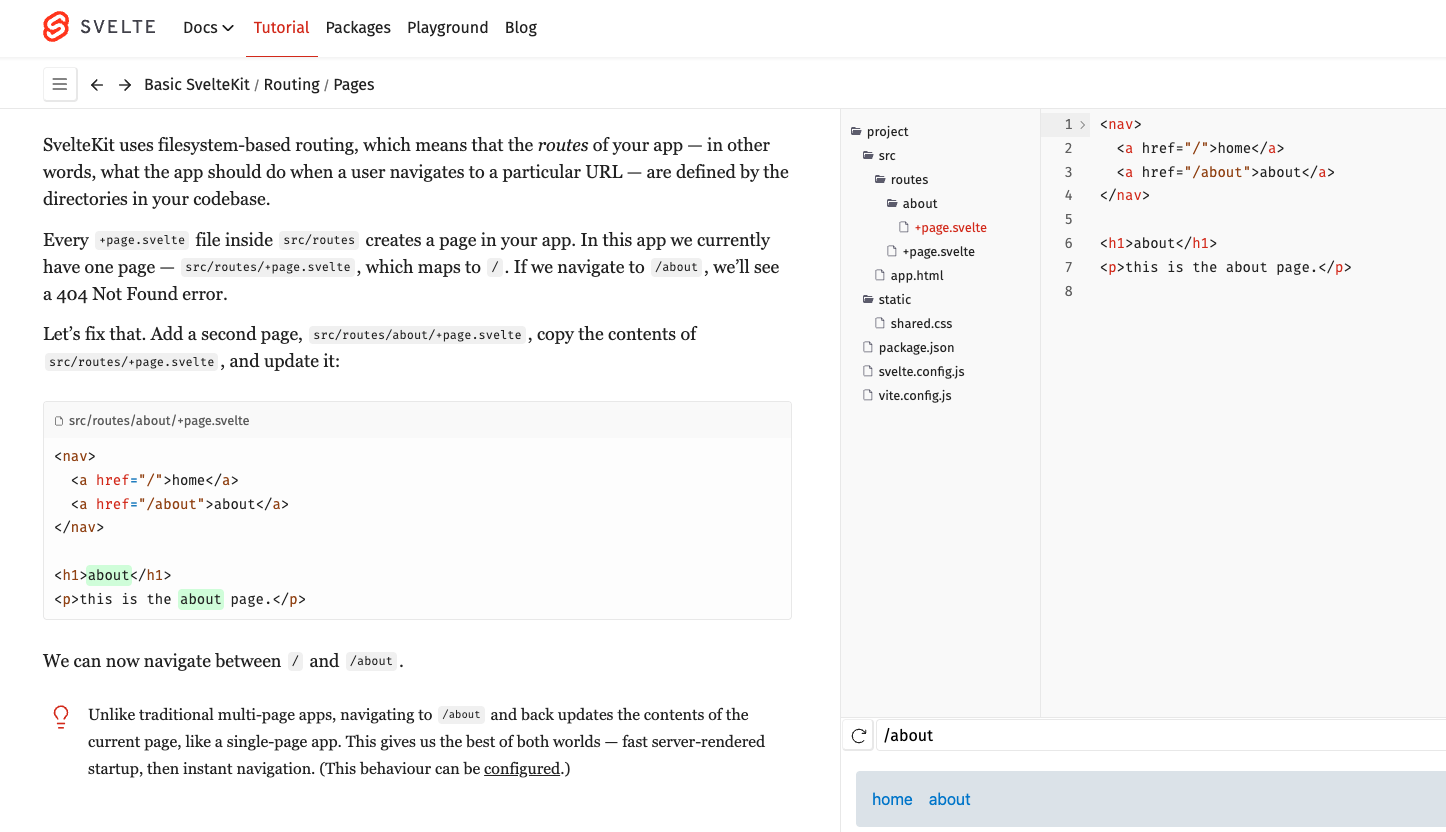
Task: Select vite.config.js in file tree
Action: tap(914, 395)
